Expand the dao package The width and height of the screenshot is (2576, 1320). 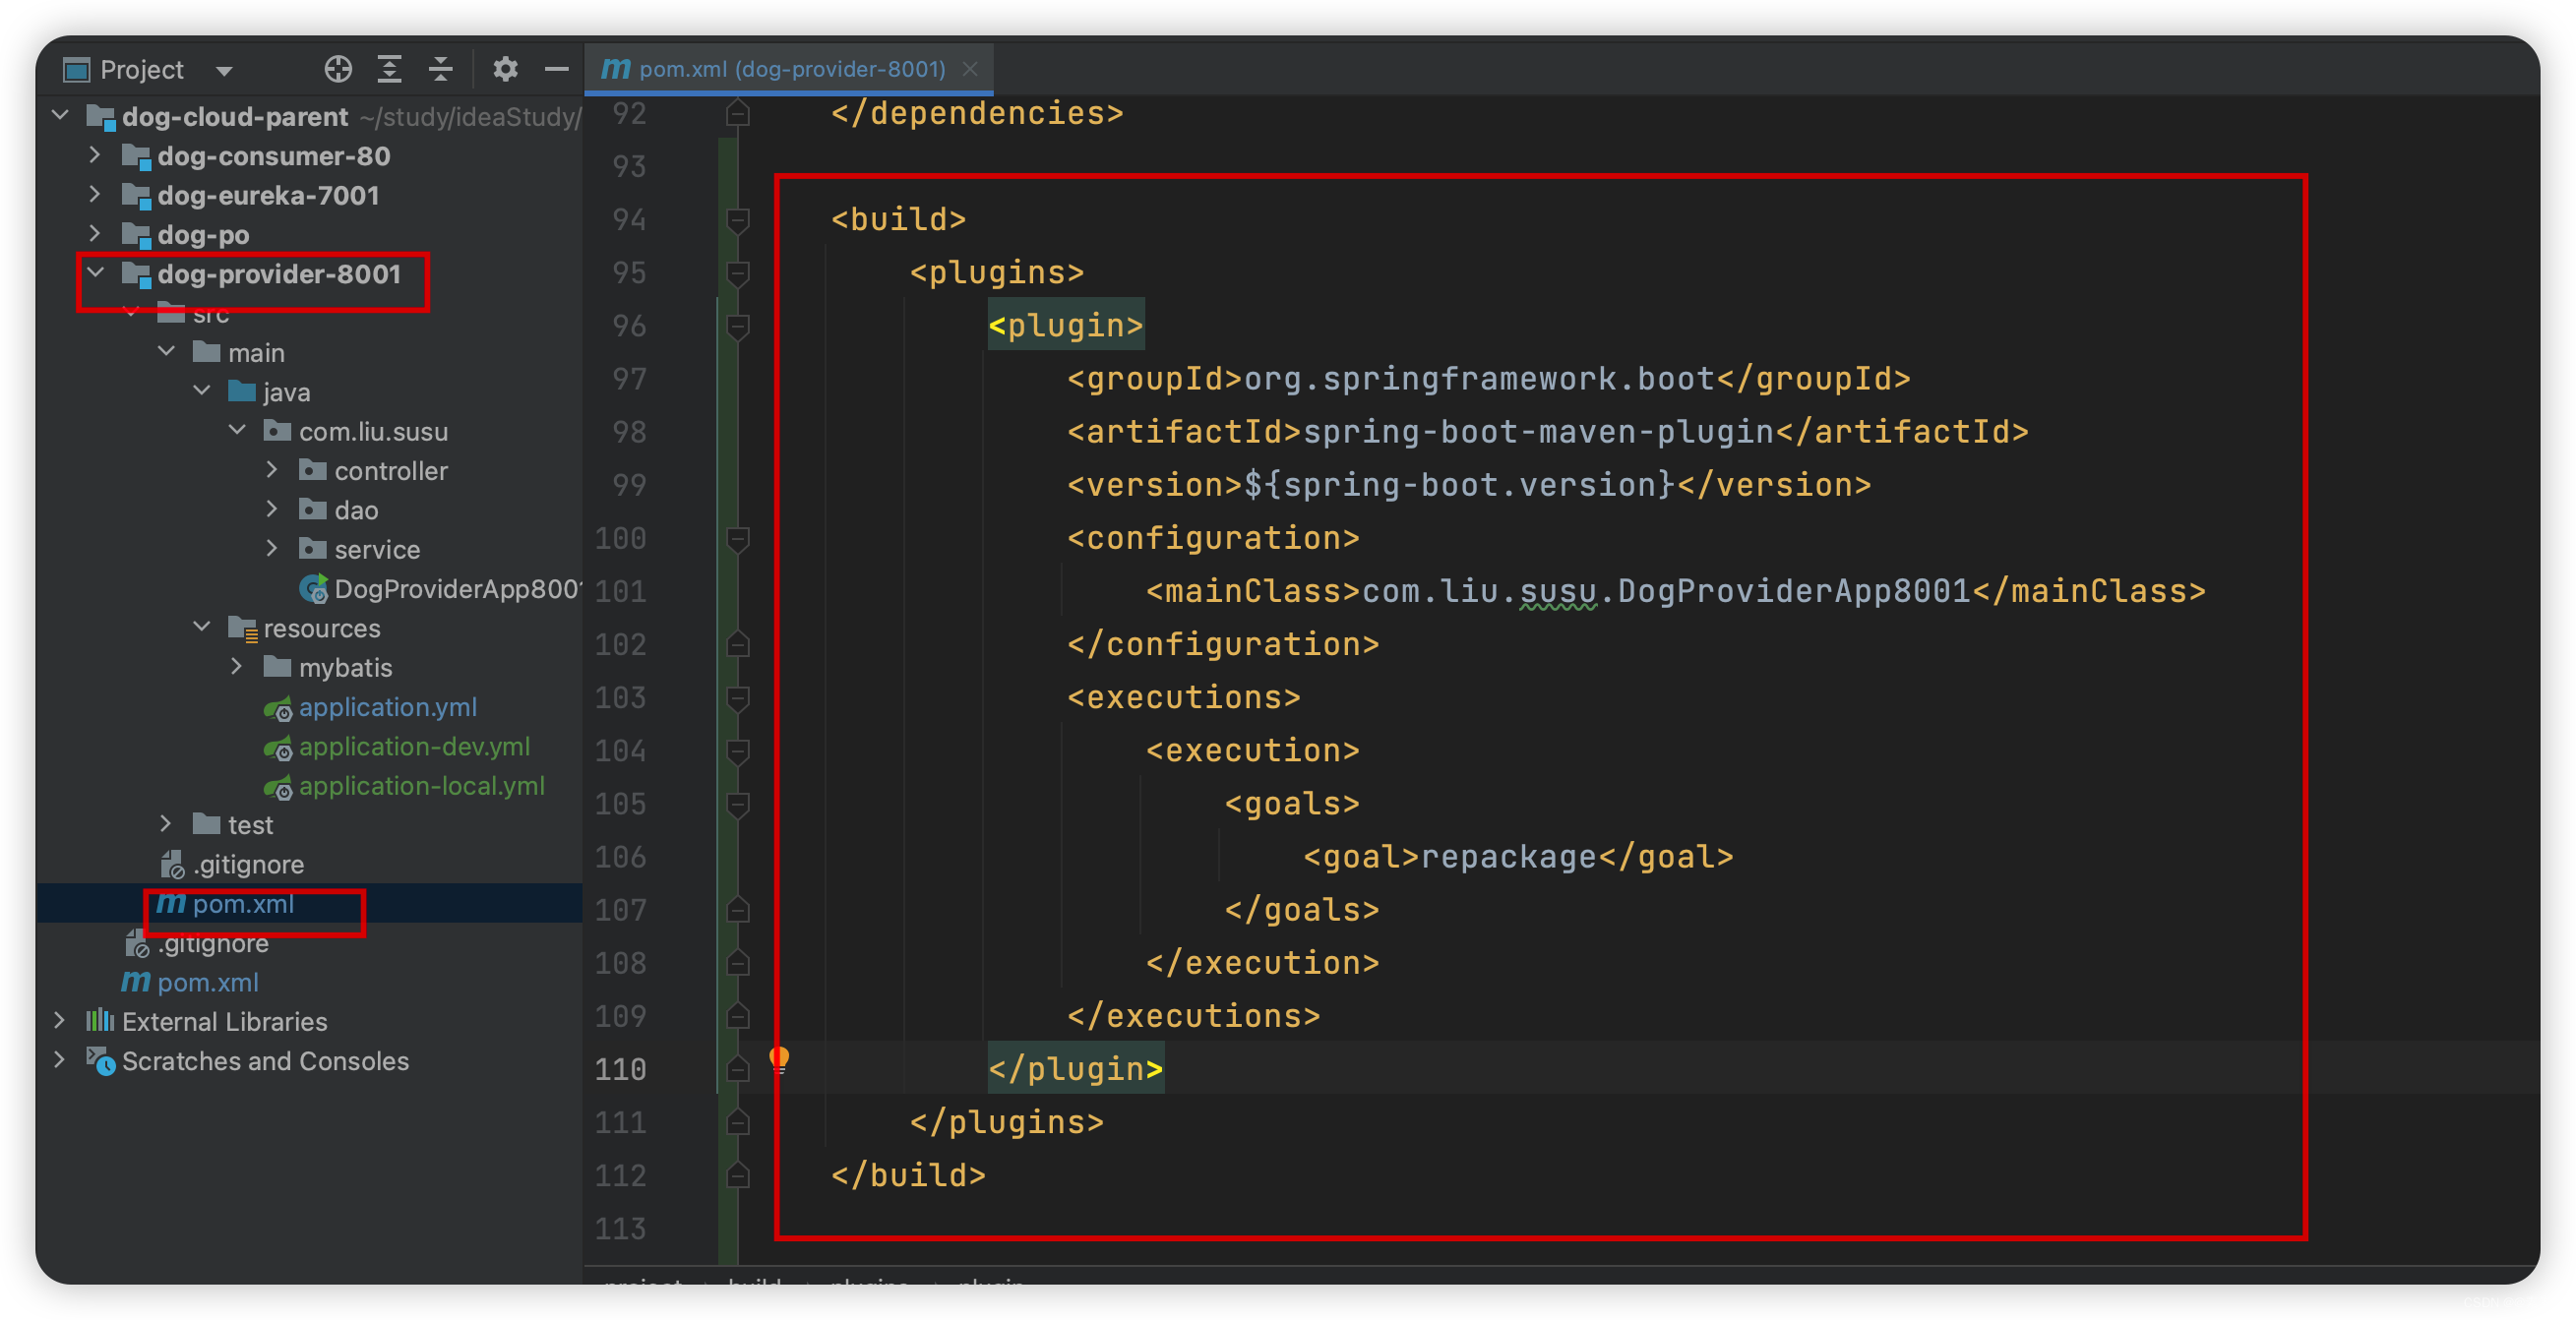272,509
